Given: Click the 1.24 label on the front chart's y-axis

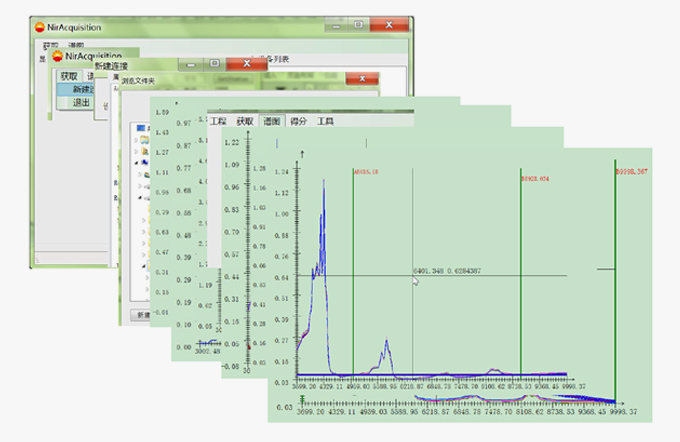Looking at the screenshot, I should tap(282, 172).
